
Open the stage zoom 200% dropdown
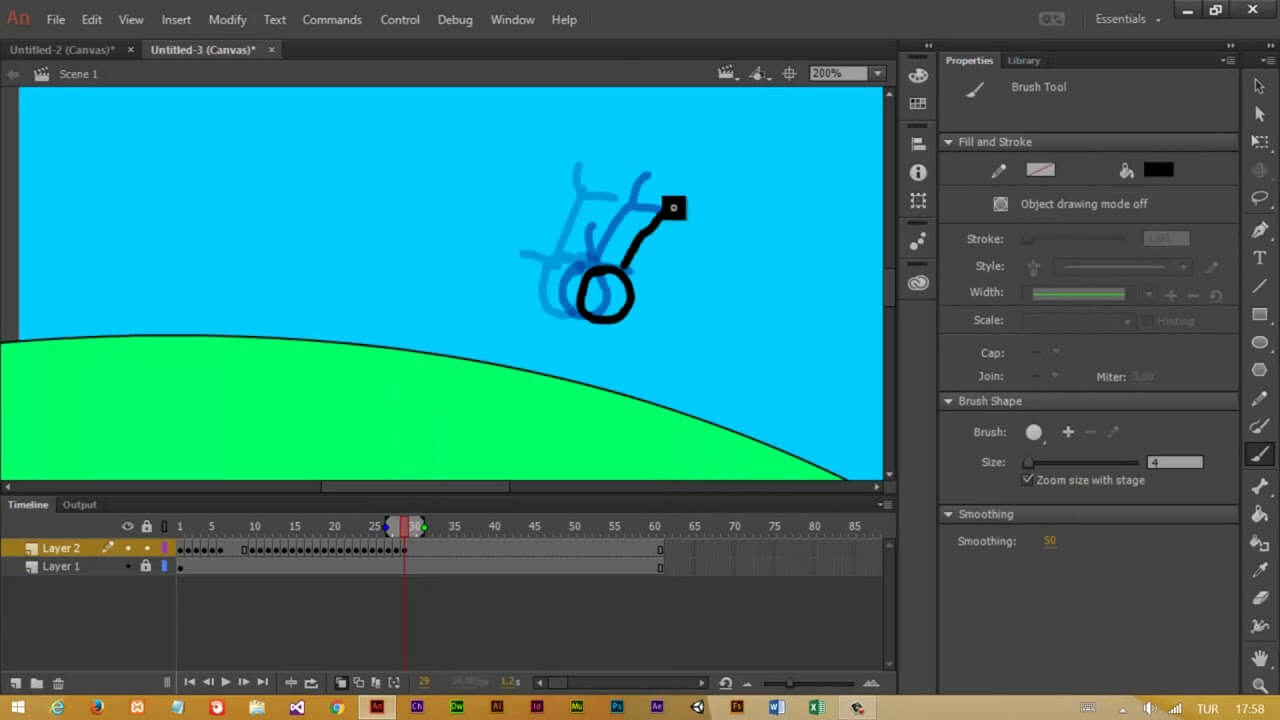pos(877,73)
